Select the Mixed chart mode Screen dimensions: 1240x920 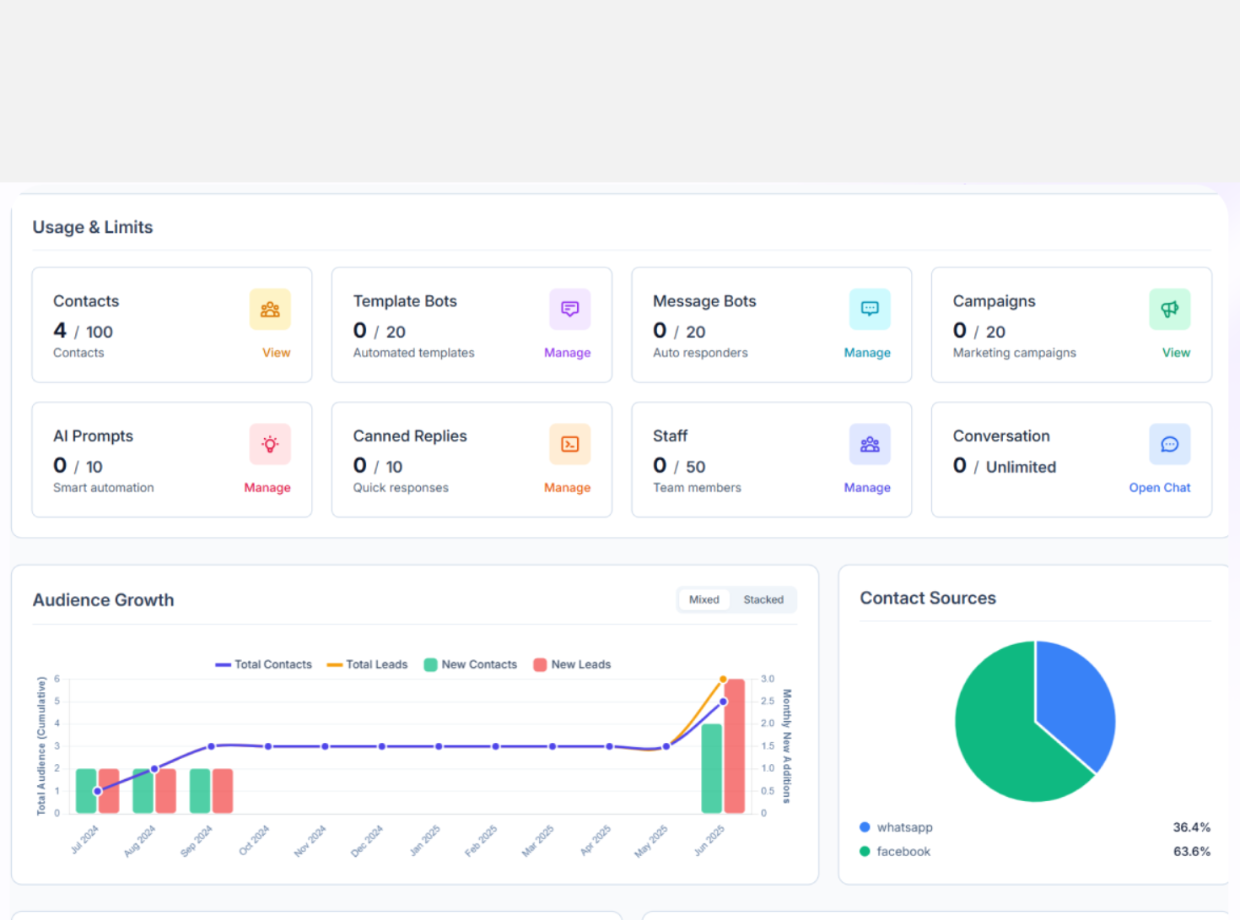704,600
